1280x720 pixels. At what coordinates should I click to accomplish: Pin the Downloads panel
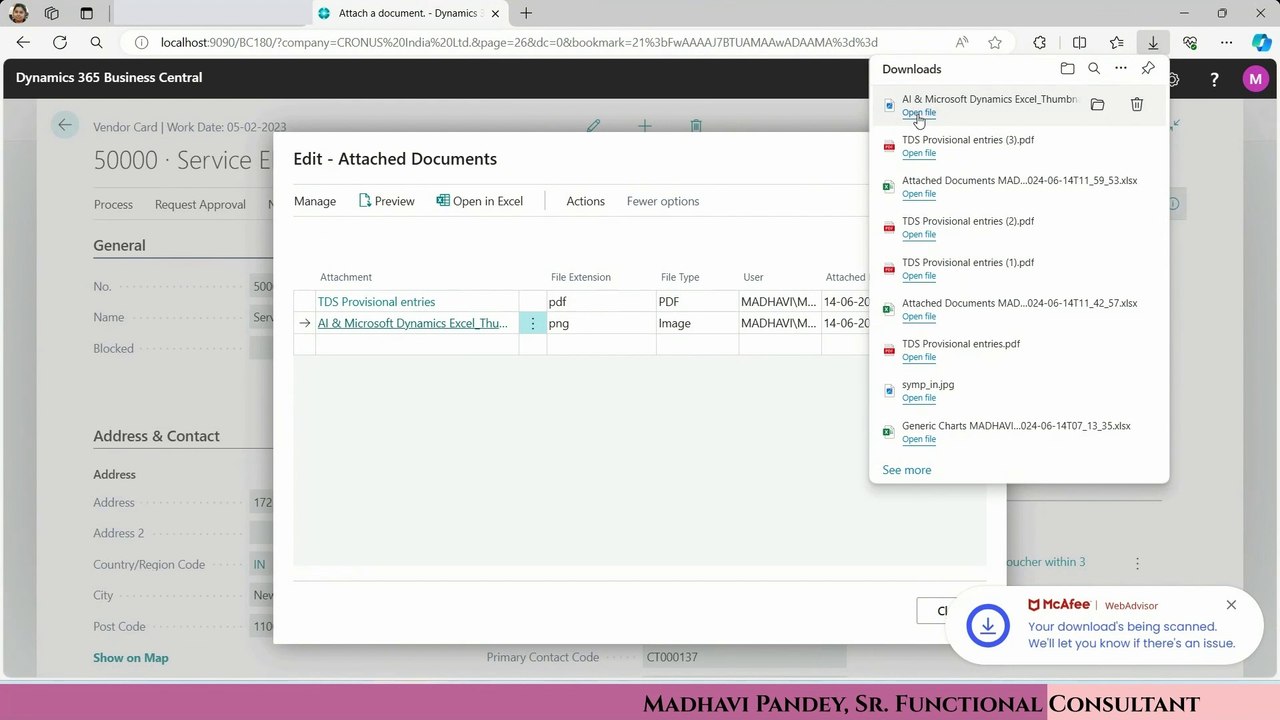1148,69
